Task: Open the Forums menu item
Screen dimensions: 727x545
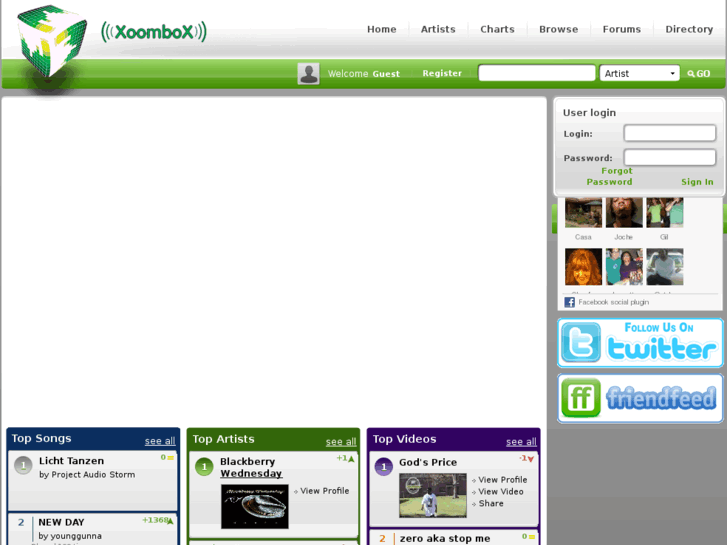Action: tap(622, 29)
